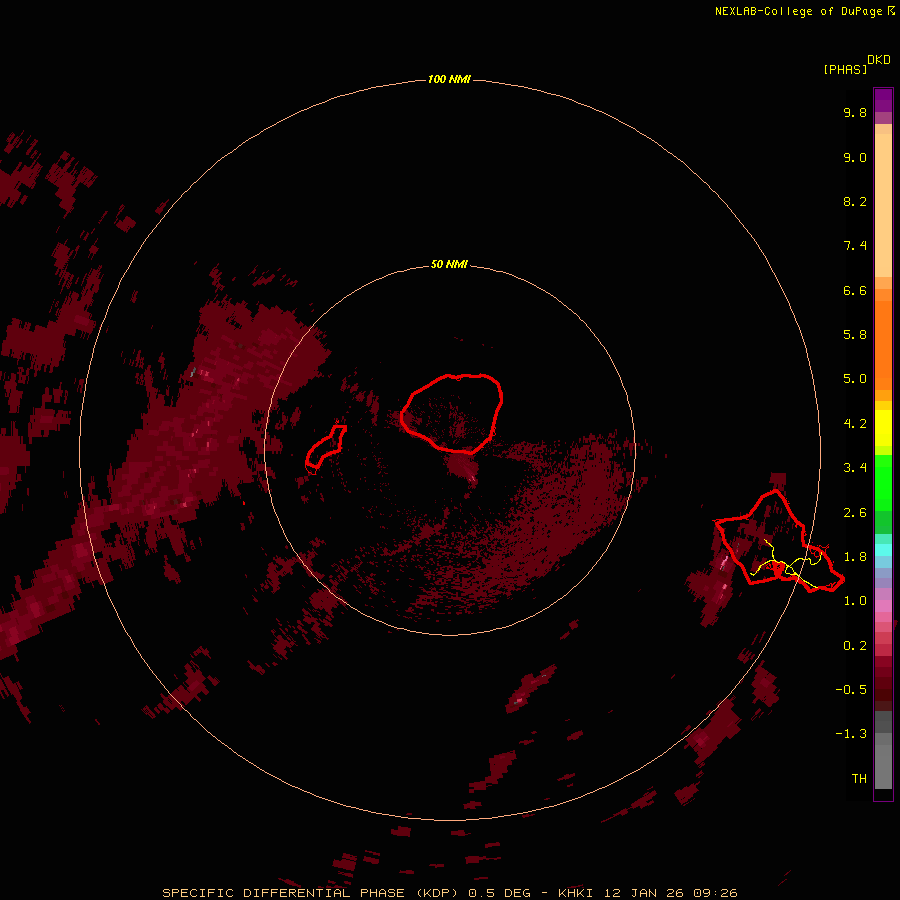This screenshot has width=900, height=900.
Task: Click the eastern island outline with yellow roads
Action: click(779, 541)
